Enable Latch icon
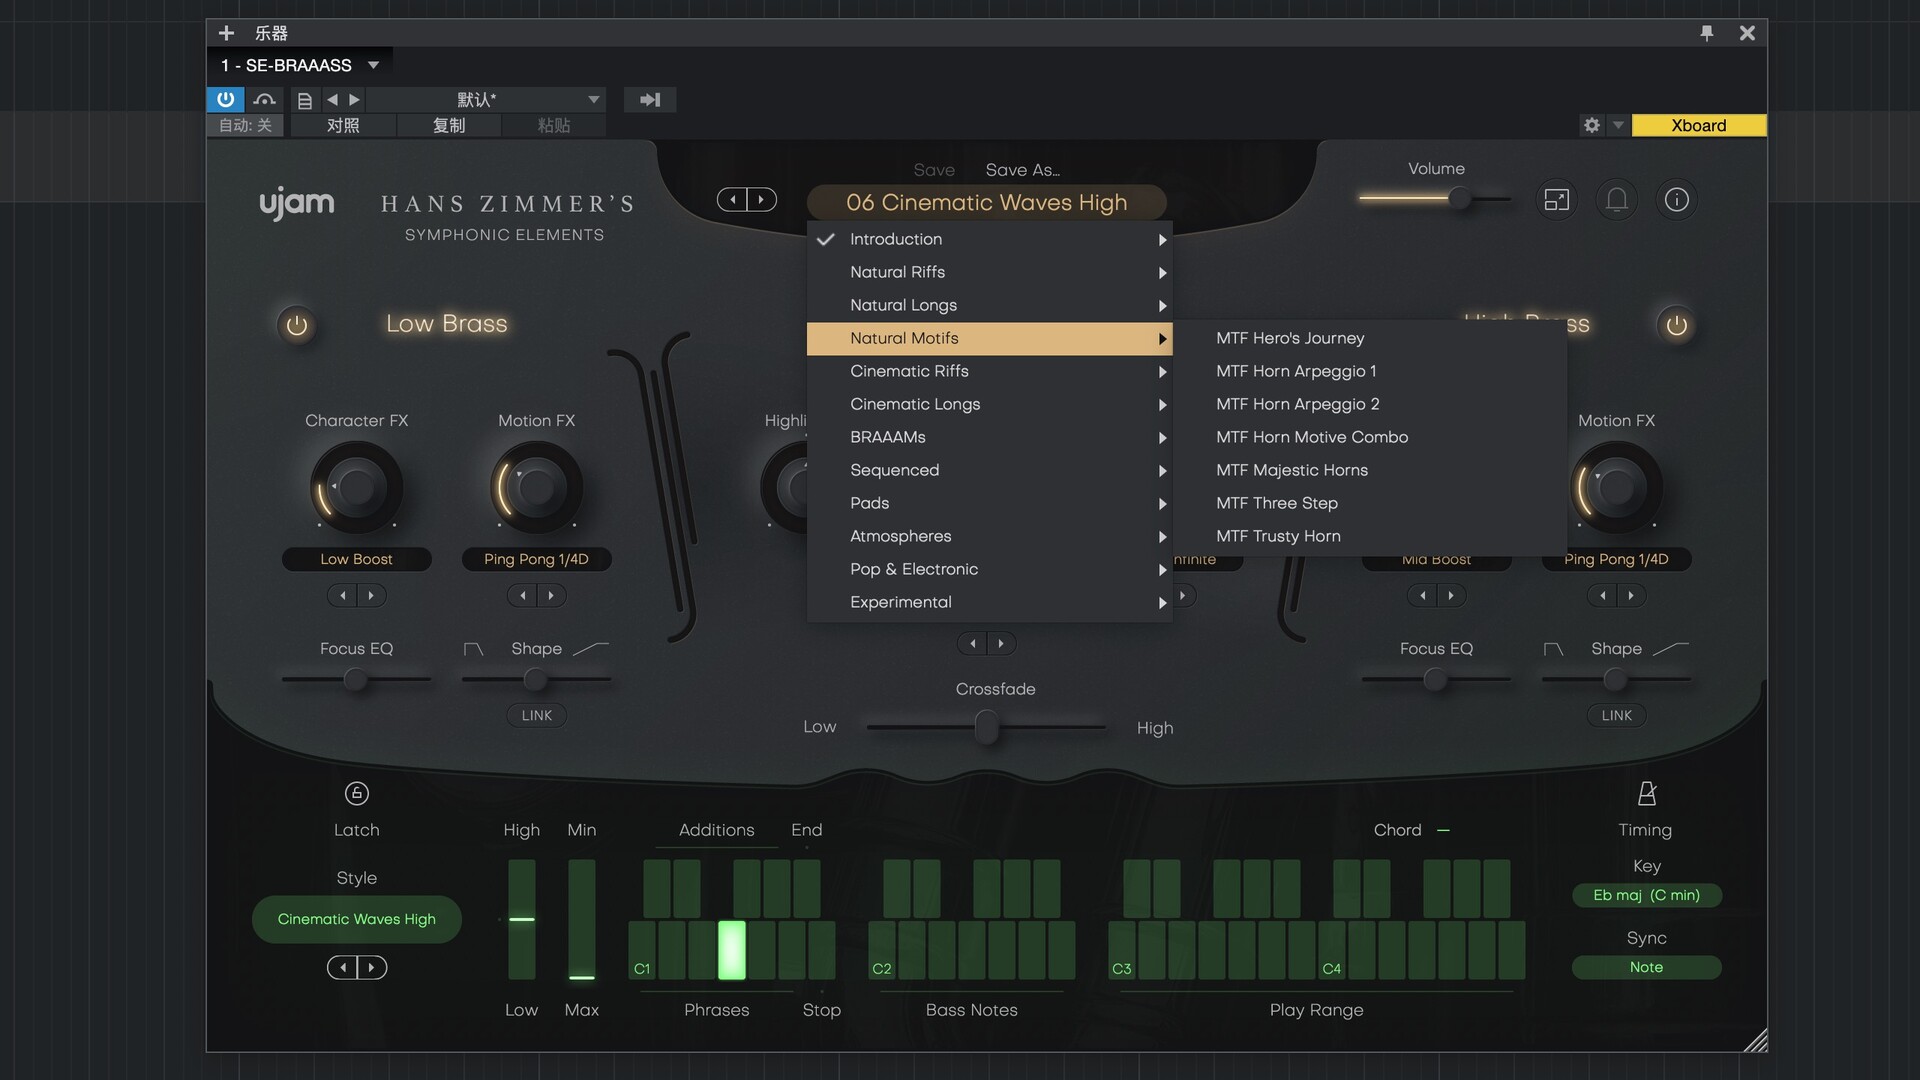 click(357, 793)
